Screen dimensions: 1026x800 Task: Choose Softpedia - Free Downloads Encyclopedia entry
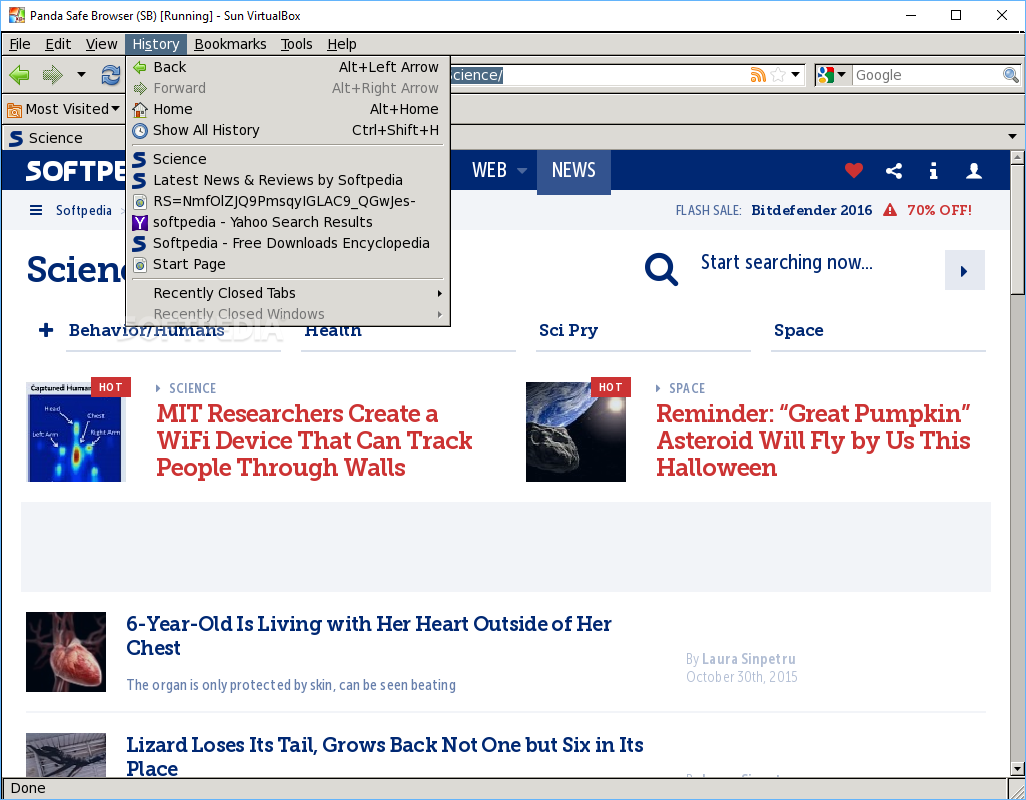click(287, 243)
